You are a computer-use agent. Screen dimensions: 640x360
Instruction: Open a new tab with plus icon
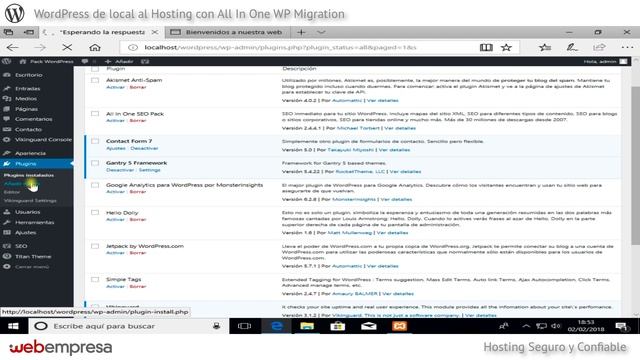(x=301, y=32)
